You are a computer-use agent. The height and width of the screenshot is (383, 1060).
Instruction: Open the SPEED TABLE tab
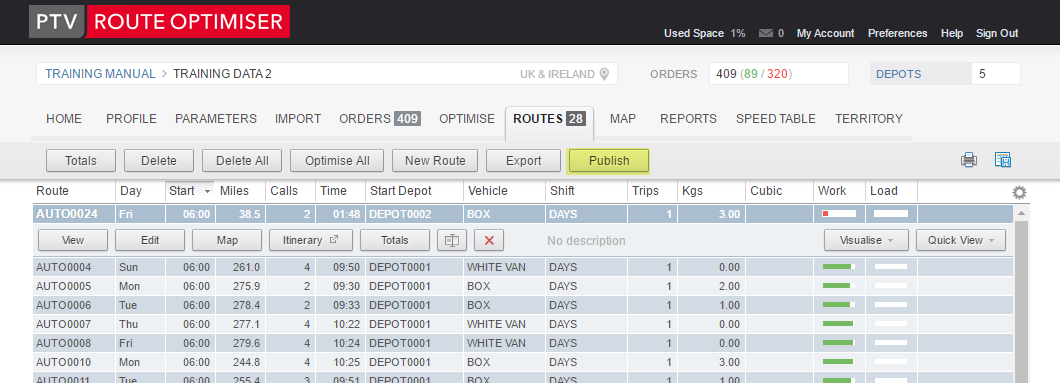coord(775,119)
